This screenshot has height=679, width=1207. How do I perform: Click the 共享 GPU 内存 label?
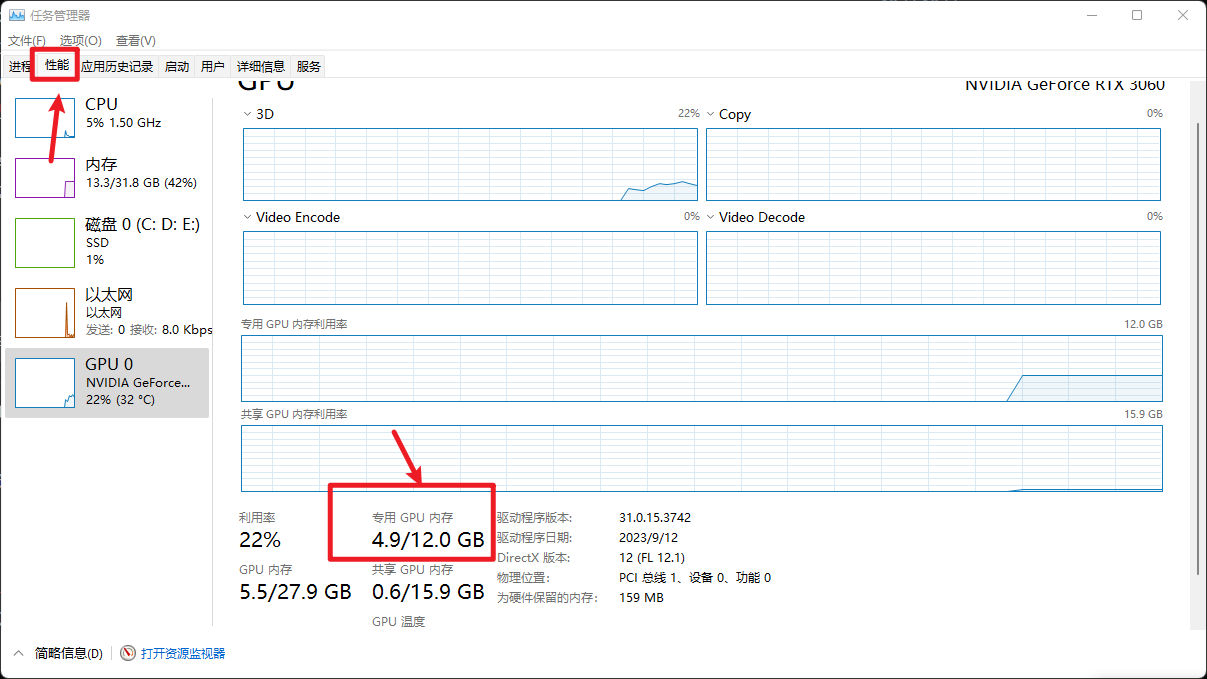point(412,570)
